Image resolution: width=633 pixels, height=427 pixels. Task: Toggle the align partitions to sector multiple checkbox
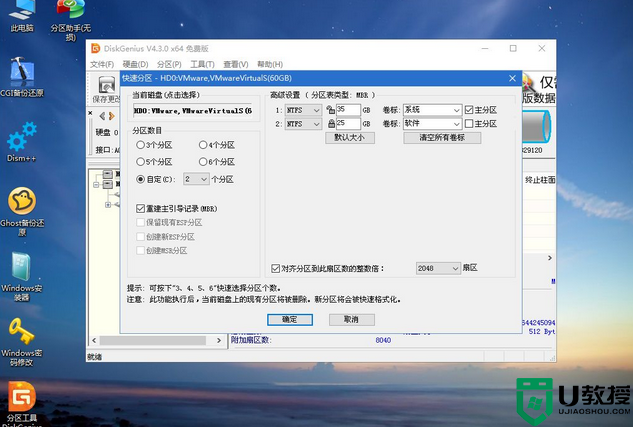[x=275, y=268]
